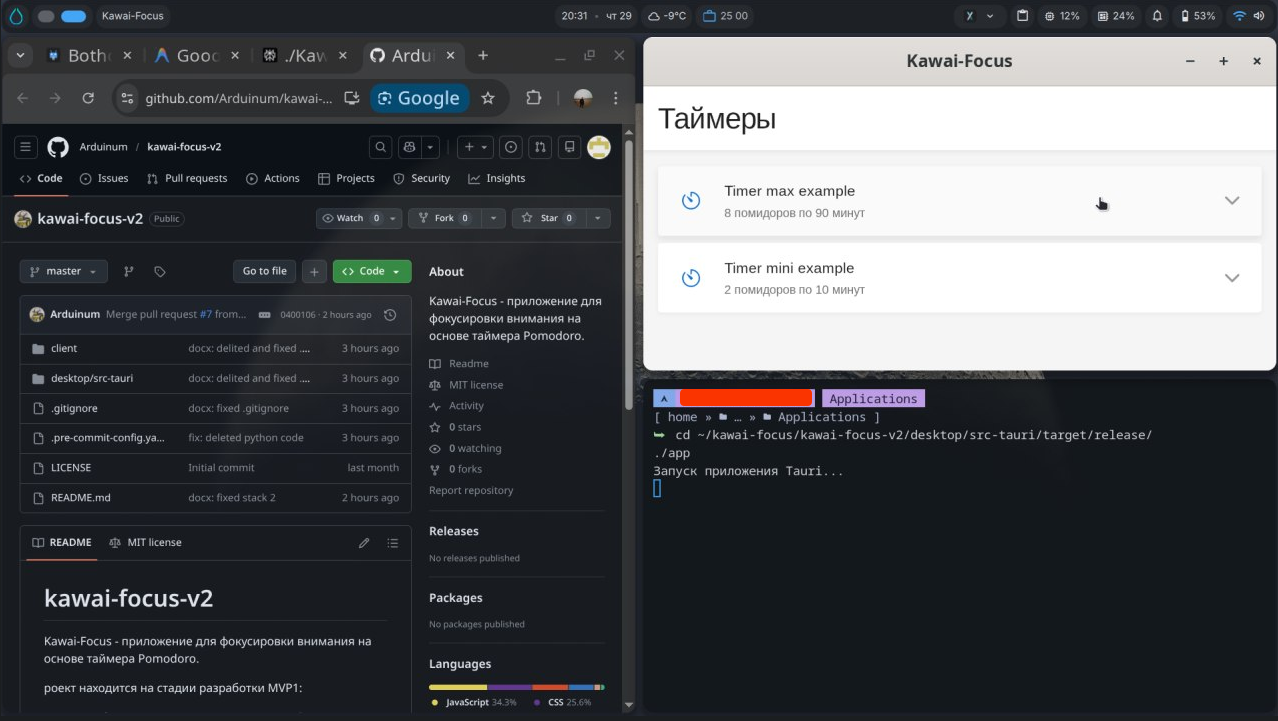Screen dimensions: 1278x721
Task: Expand the Timer mini example row
Action: pyautogui.click(x=1231, y=278)
